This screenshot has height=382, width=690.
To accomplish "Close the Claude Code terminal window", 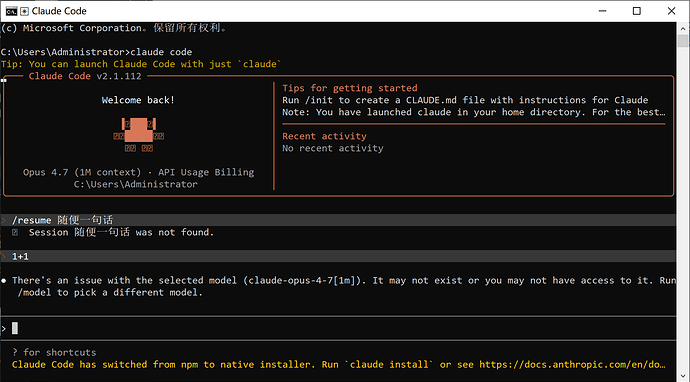I will coord(672,11).
